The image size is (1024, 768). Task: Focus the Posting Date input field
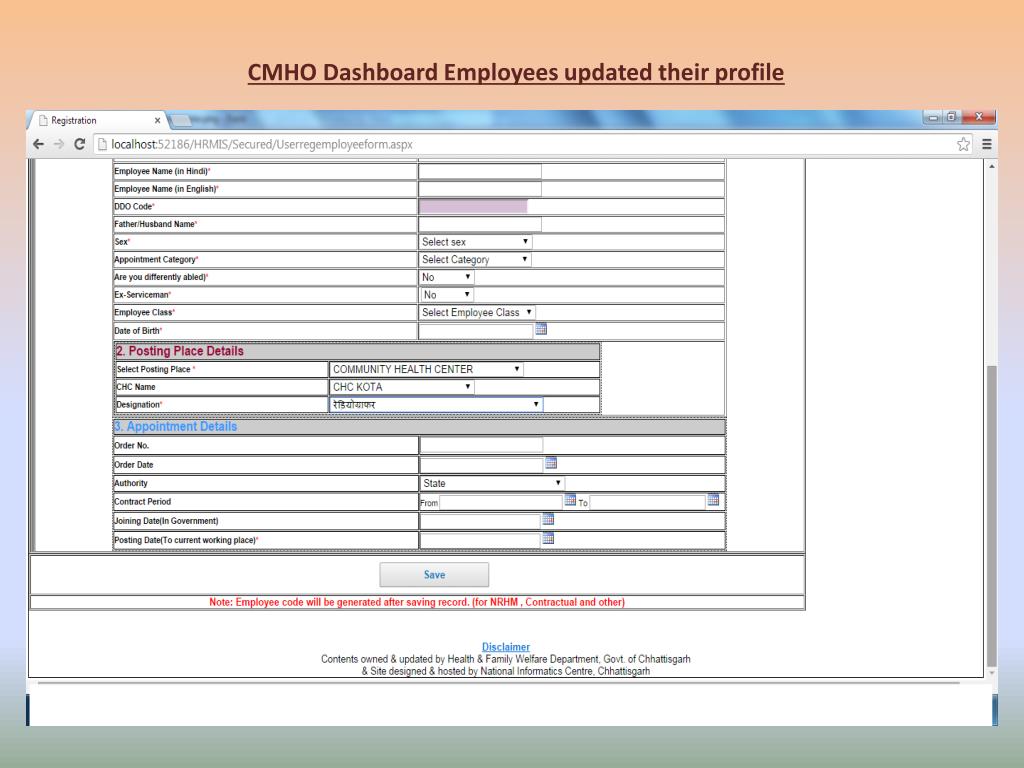(x=480, y=540)
